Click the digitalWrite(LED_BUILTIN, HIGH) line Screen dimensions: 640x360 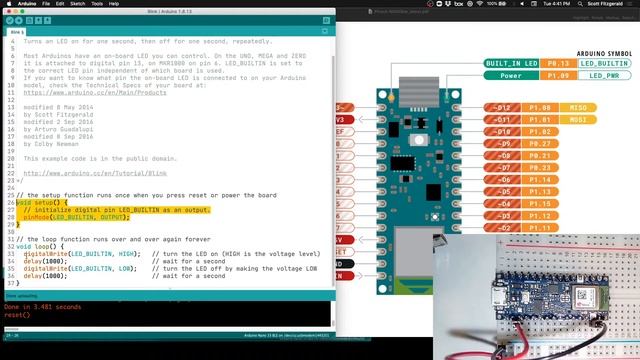click(x=82, y=254)
